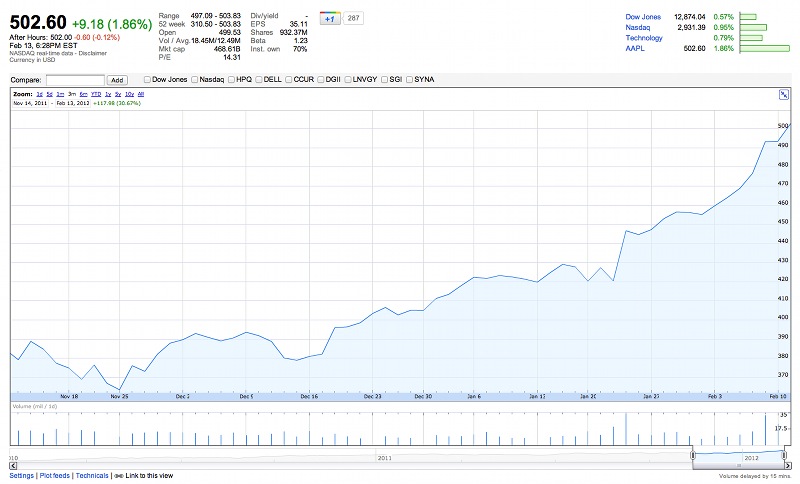Click the Compare ticker input field

pos(75,79)
